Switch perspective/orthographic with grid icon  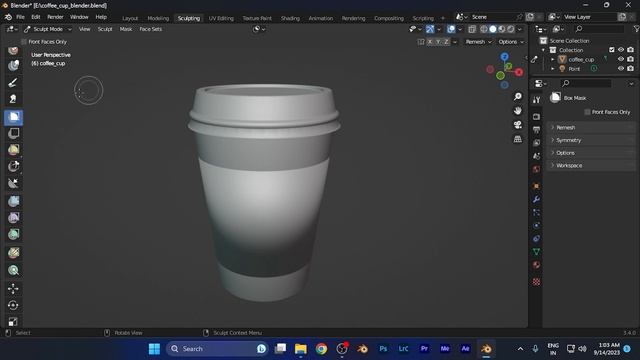518,139
